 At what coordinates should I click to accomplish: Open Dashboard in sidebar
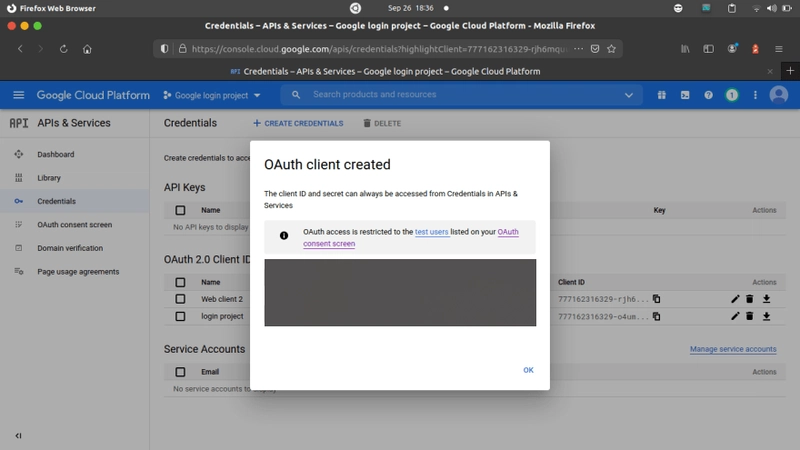click(56, 154)
